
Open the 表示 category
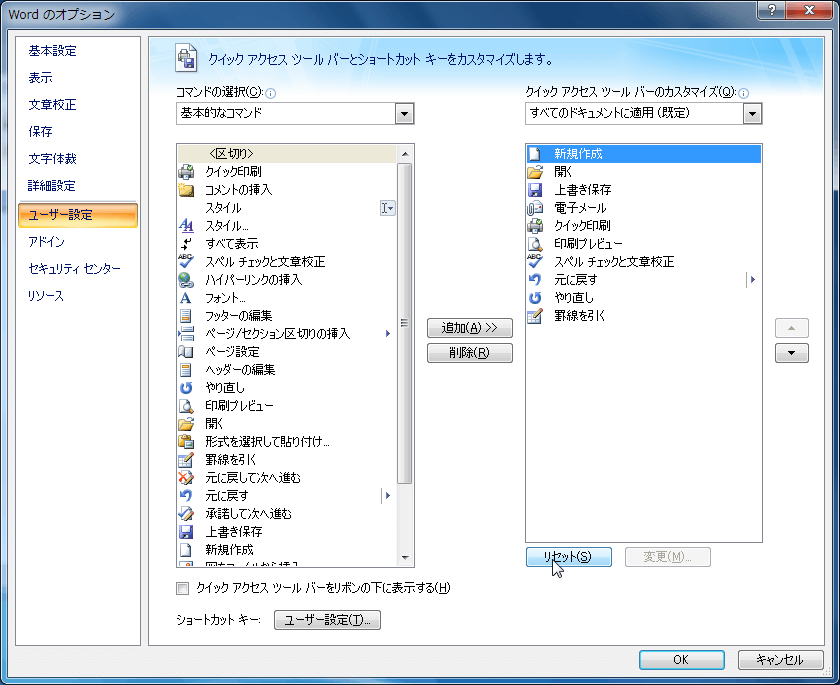40,78
